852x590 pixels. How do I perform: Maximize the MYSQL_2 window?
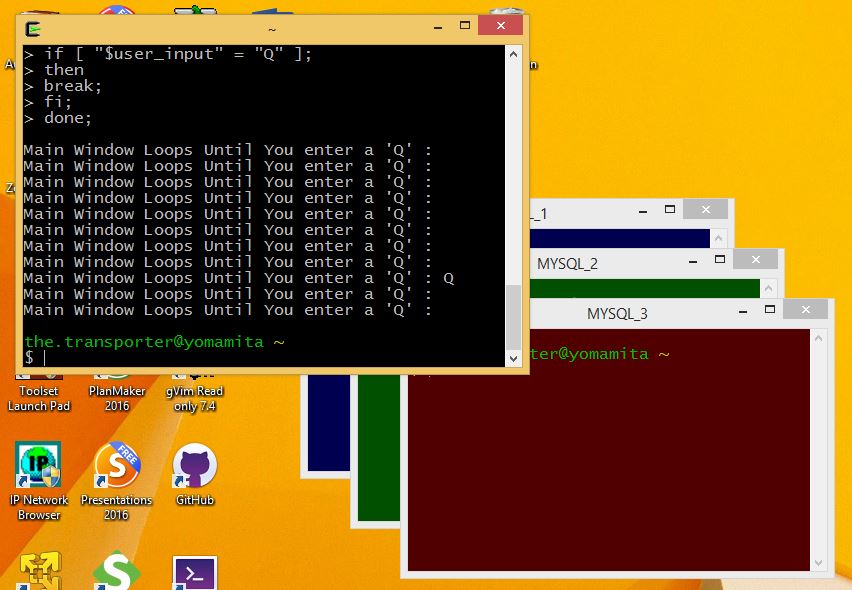(x=719, y=259)
